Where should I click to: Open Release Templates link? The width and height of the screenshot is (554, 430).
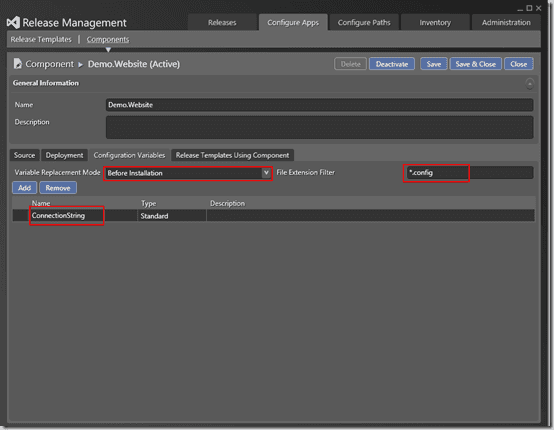[x=41, y=39]
